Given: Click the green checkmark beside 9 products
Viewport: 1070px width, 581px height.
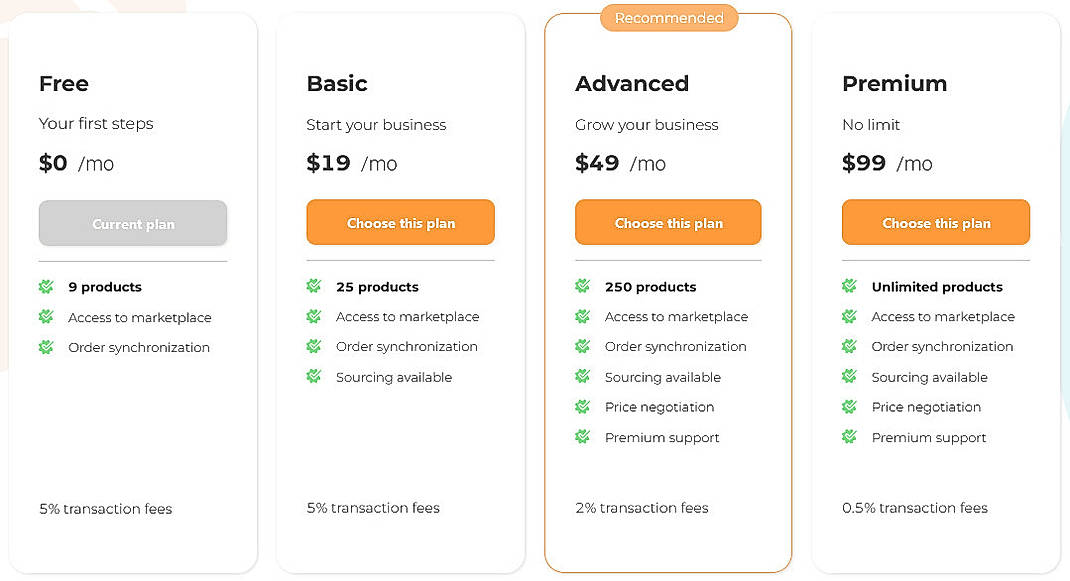Looking at the screenshot, I should click(x=45, y=287).
